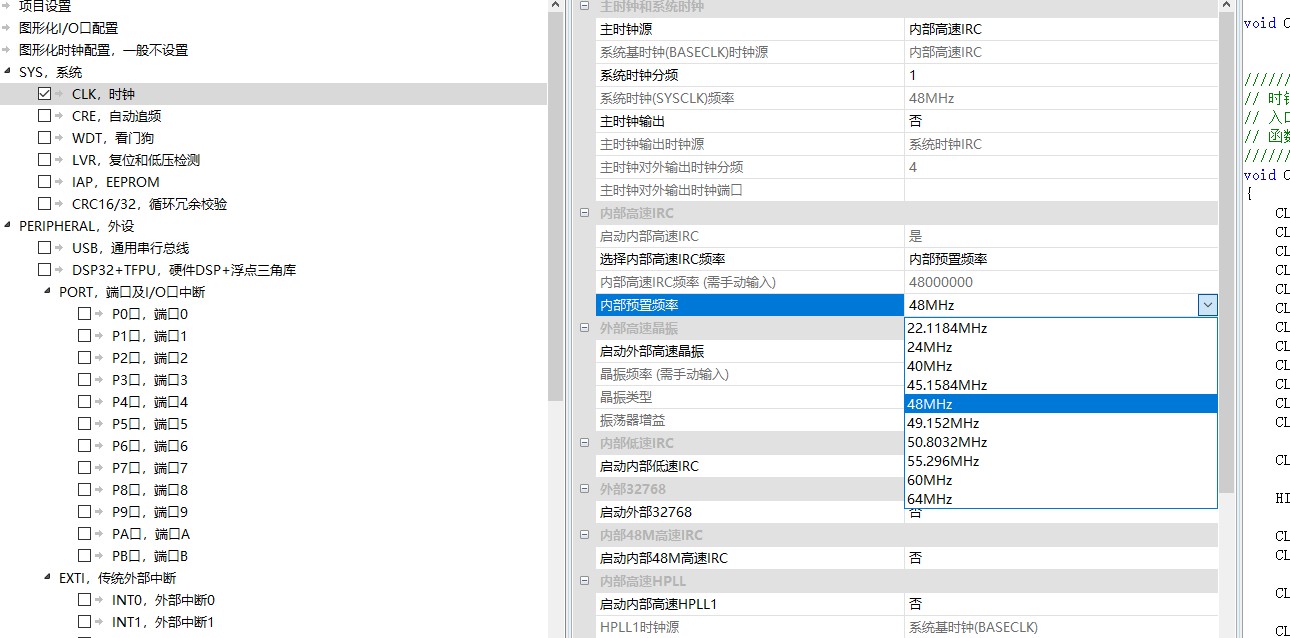Click the 启动内部48M高速IRC value 否
Viewport: 1290px width, 638px height.
click(1060, 558)
